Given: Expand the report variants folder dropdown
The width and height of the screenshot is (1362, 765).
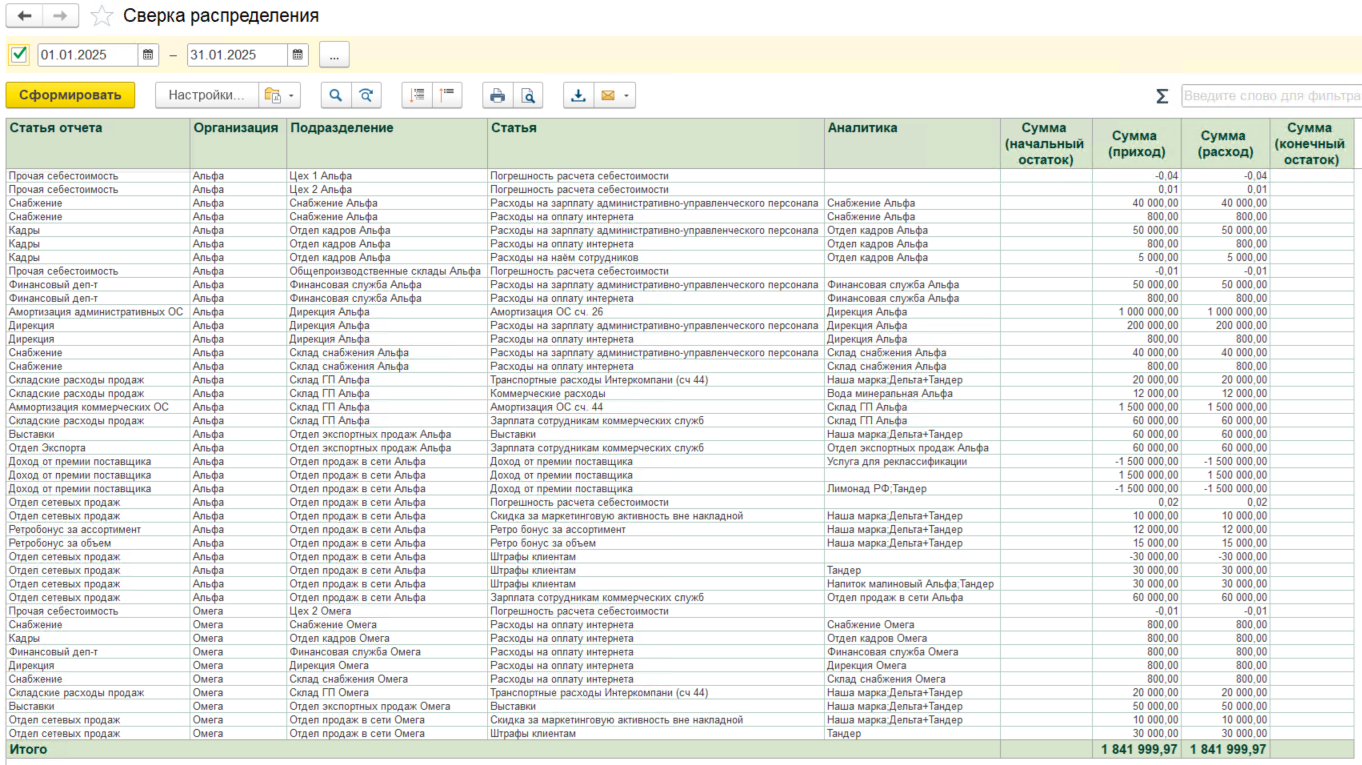Looking at the screenshot, I should [279, 95].
